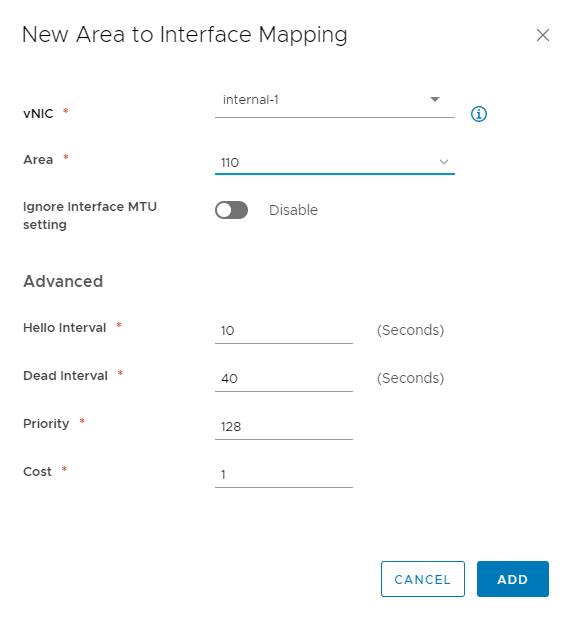Click the ADD button

point(512,579)
